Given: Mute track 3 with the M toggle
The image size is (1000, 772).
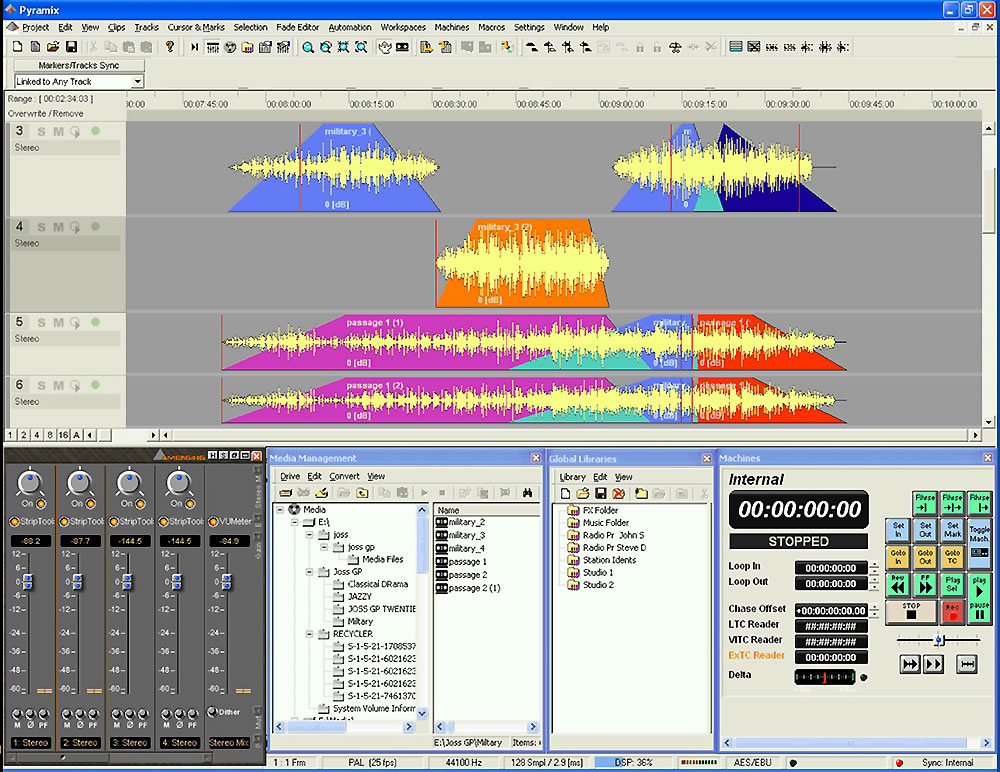Looking at the screenshot, I should coord(58,131).
